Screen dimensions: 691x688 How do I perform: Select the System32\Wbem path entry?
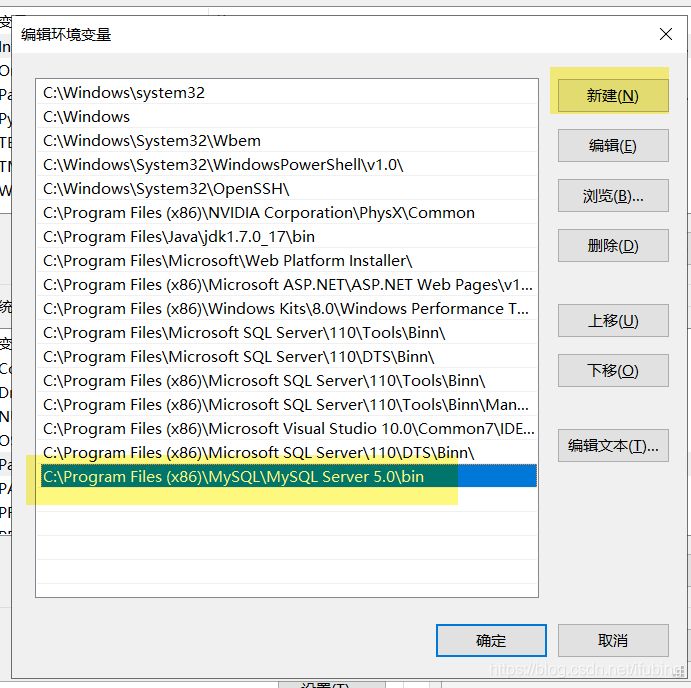pos(287,141)
